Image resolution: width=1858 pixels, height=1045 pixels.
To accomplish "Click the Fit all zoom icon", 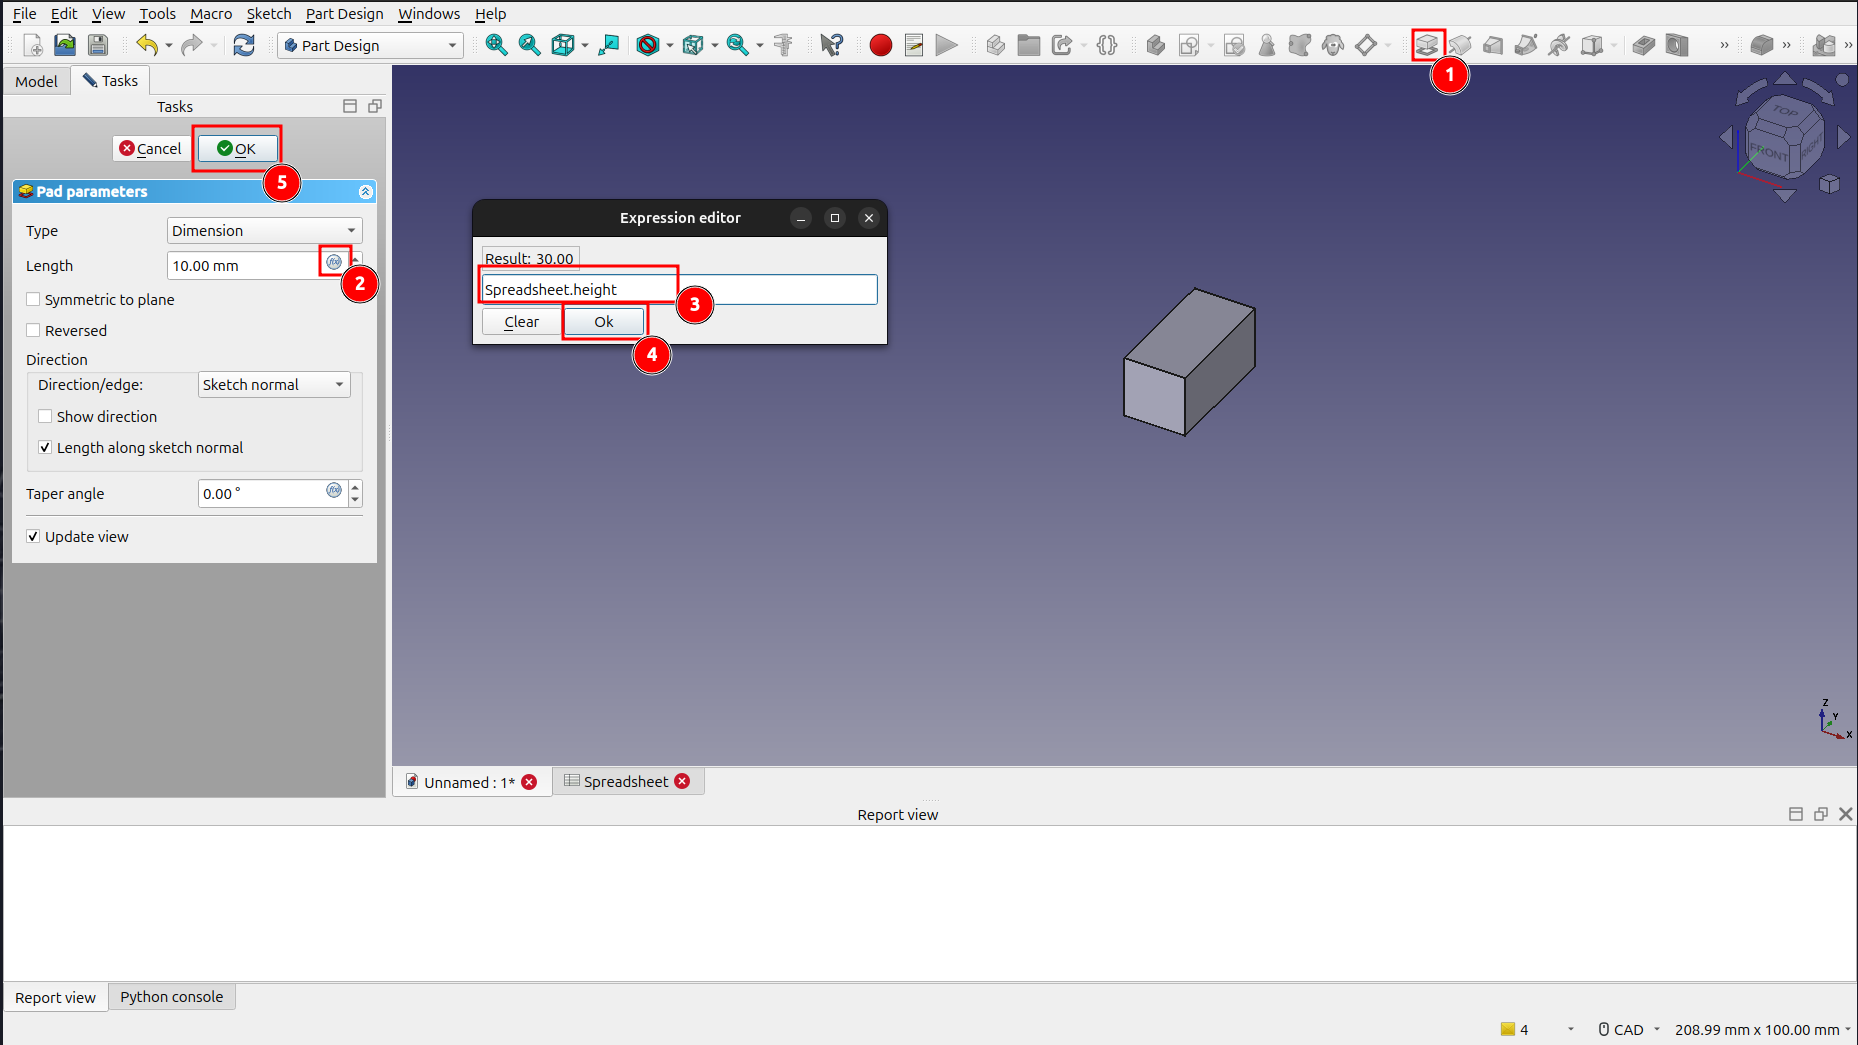I will click(496, 45).
